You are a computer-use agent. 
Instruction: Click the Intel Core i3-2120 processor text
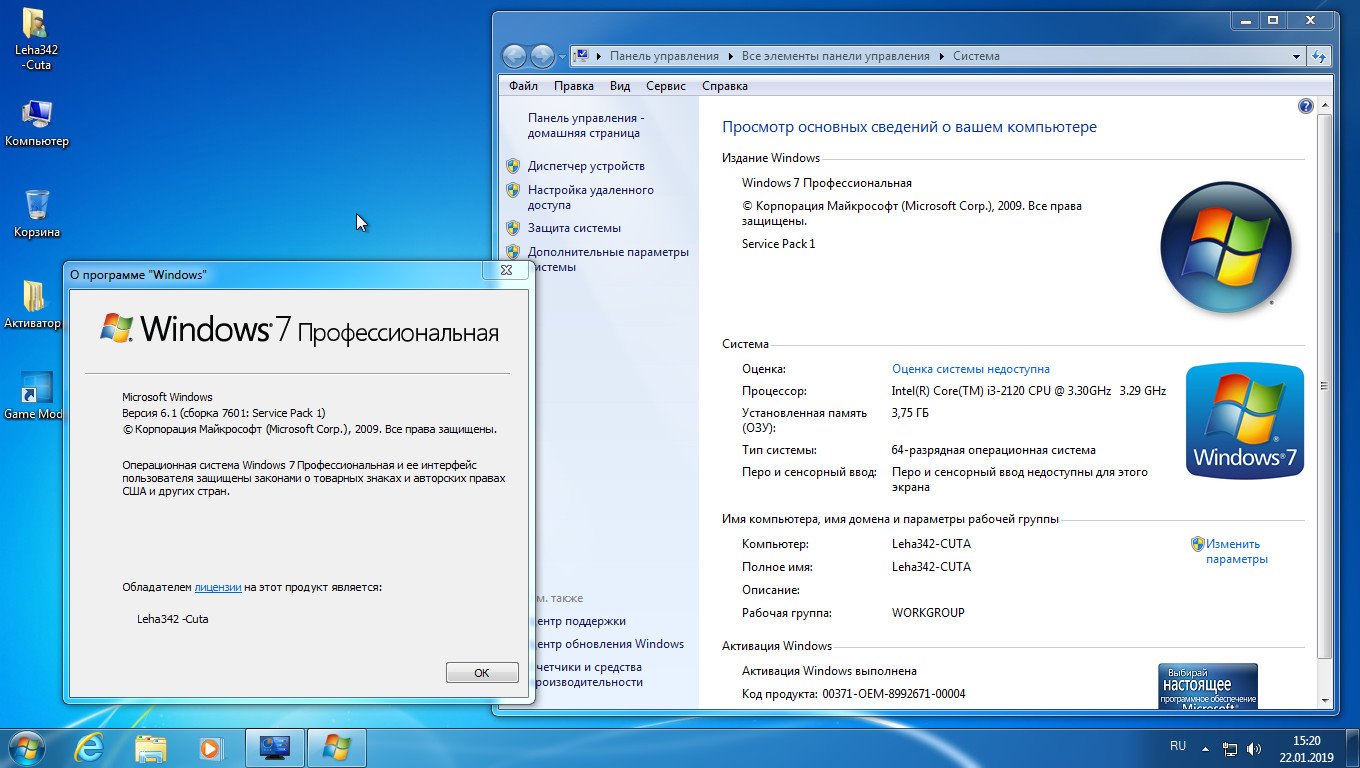point(1029,391)
